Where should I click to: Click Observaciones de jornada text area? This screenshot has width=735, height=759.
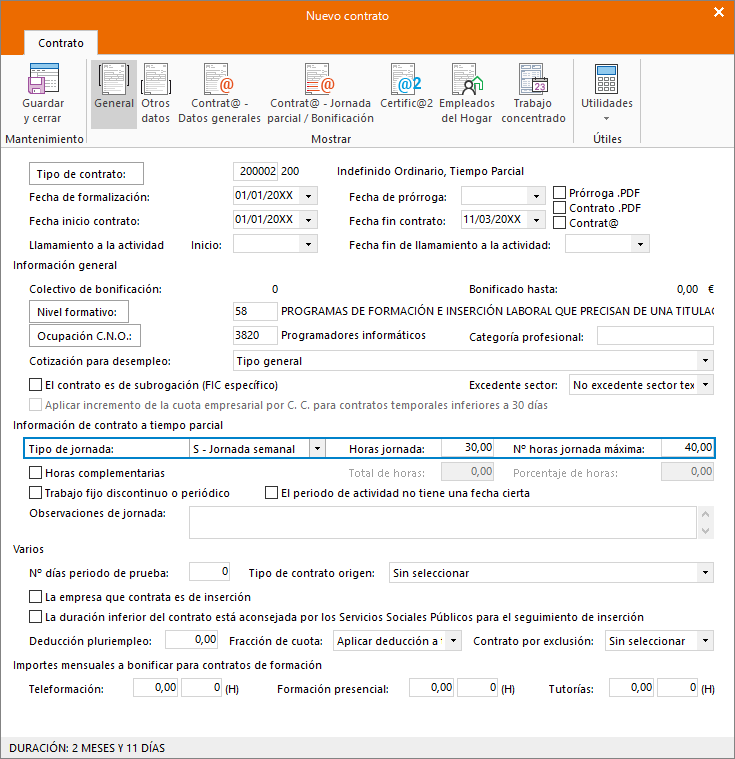click(x=443, y=523)
